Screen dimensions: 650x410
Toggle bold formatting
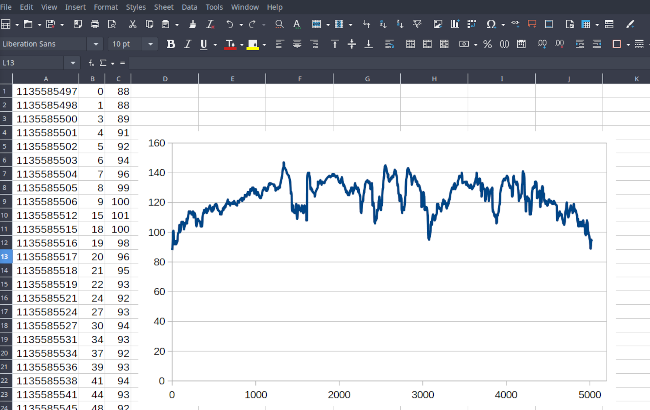tap(171, 44)
